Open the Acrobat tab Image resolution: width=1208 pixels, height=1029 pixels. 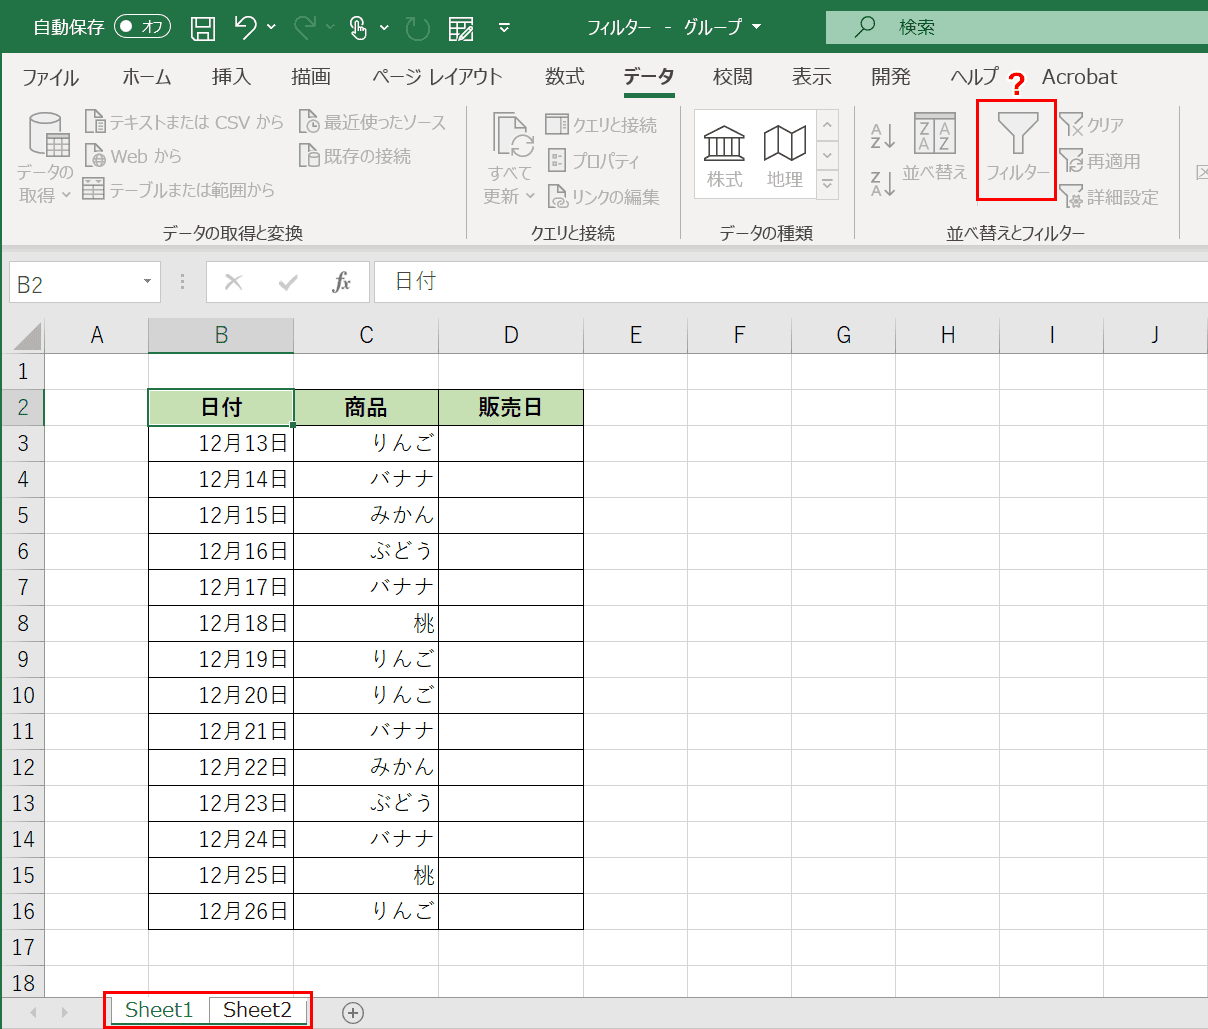(1079, 77)
